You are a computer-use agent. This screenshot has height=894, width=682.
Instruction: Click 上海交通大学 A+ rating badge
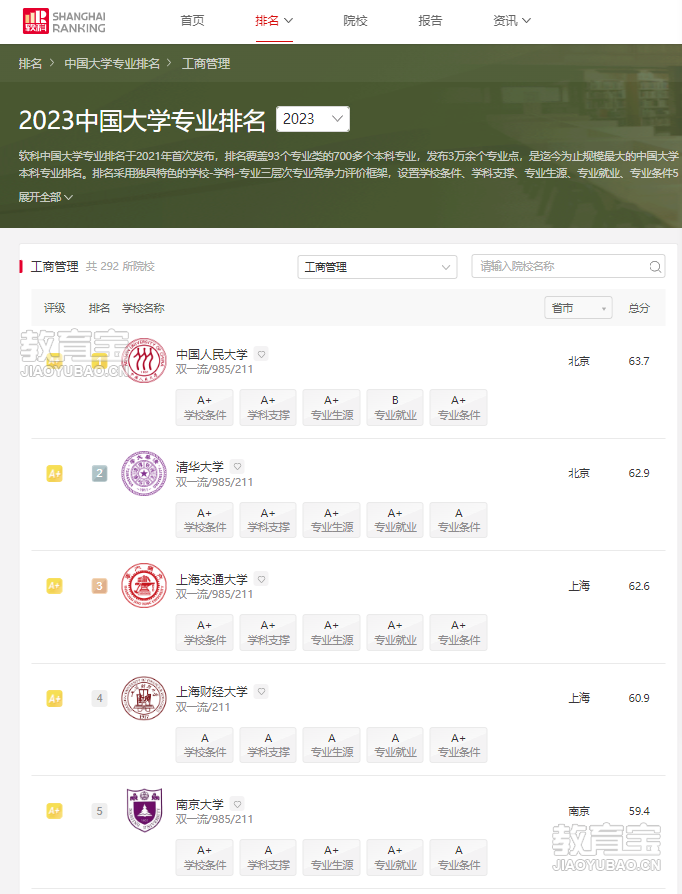tap(54, 586)
